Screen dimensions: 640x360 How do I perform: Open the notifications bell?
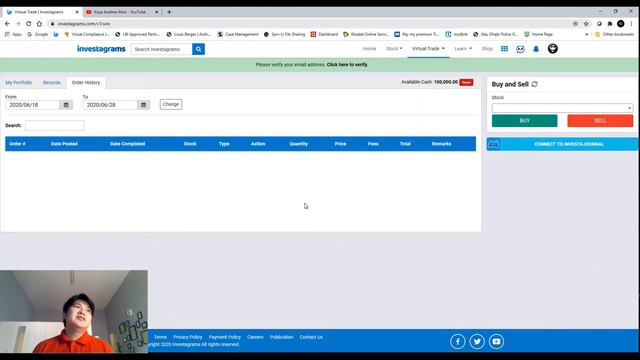pyautogui.click(x=536, y=49)
